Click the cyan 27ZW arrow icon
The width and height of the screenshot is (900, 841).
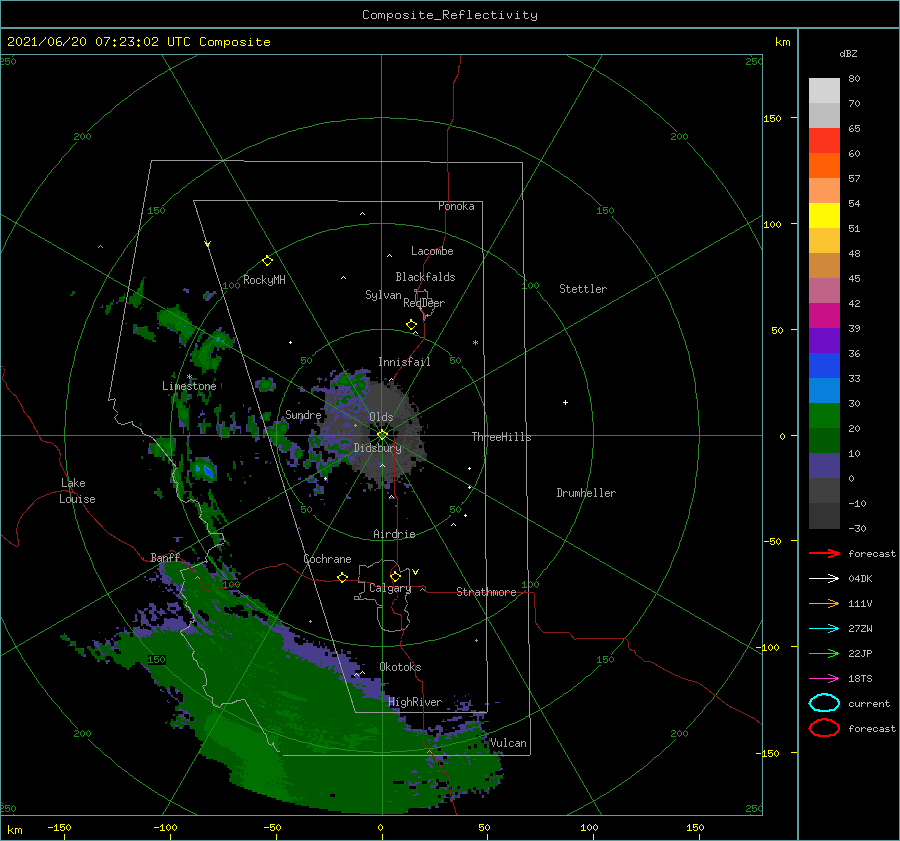pos(824,629)
